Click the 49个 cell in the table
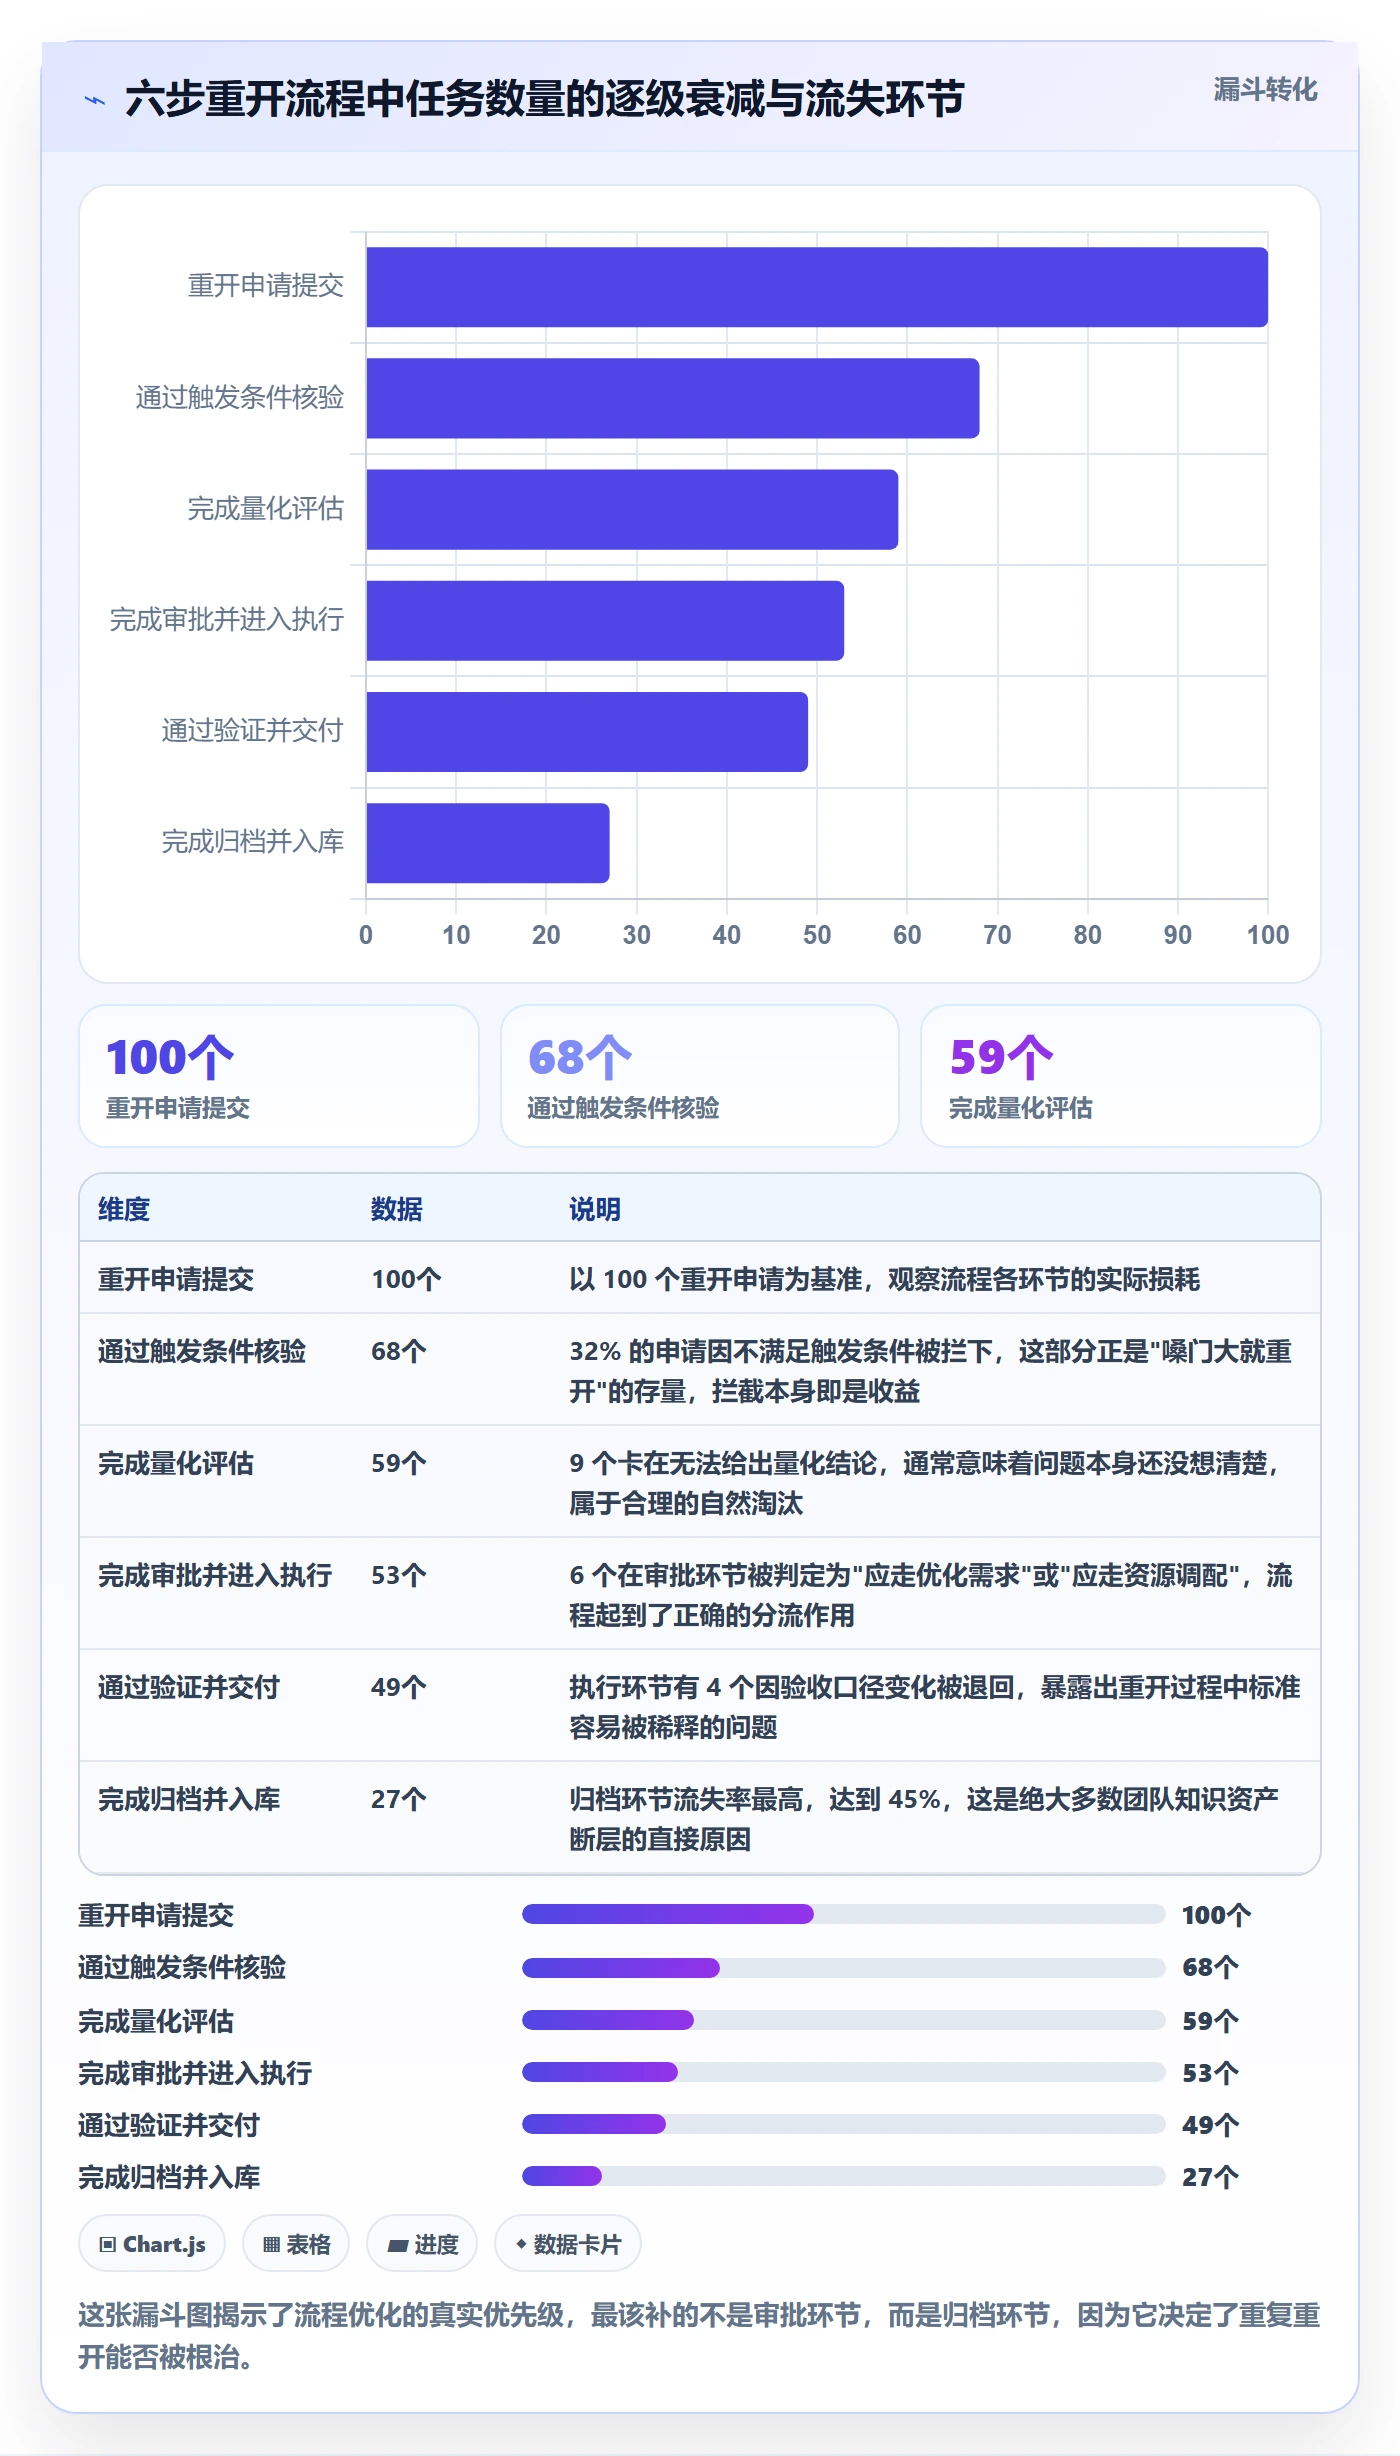This screenshot has height=2456, width=1400. pos(399,1687)
